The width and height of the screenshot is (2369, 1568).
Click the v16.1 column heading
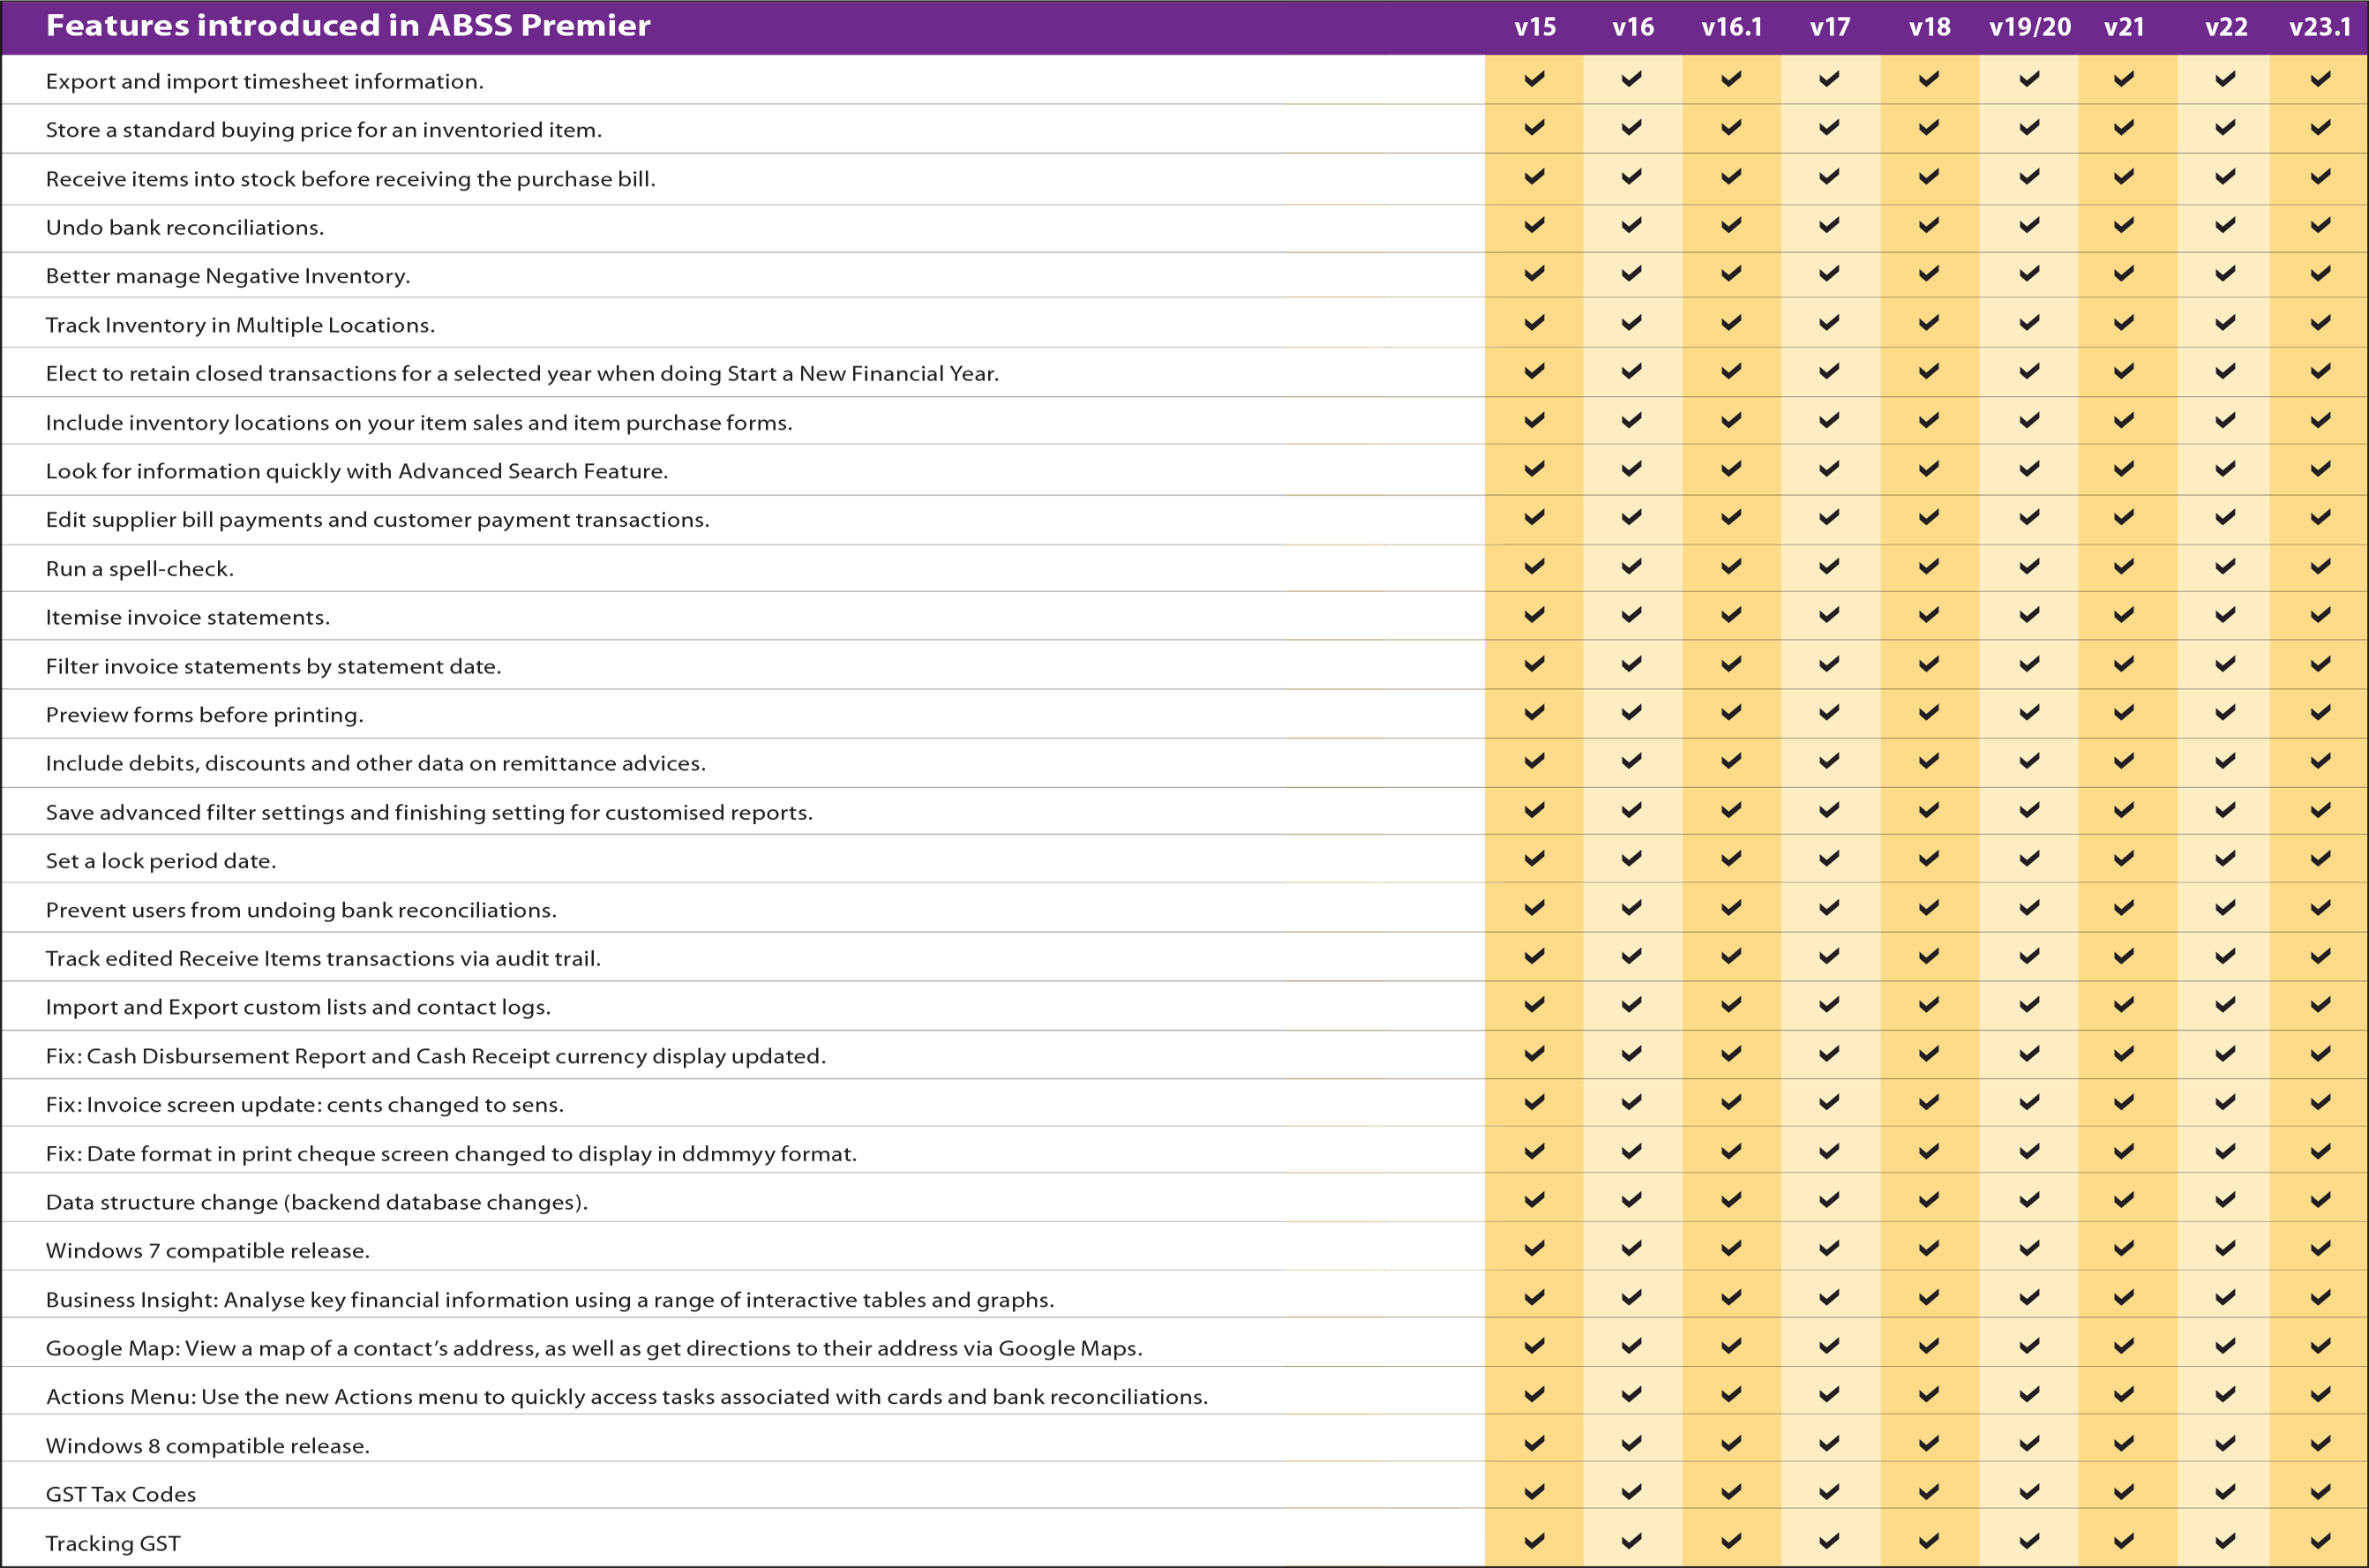(x=1731, y=27)
